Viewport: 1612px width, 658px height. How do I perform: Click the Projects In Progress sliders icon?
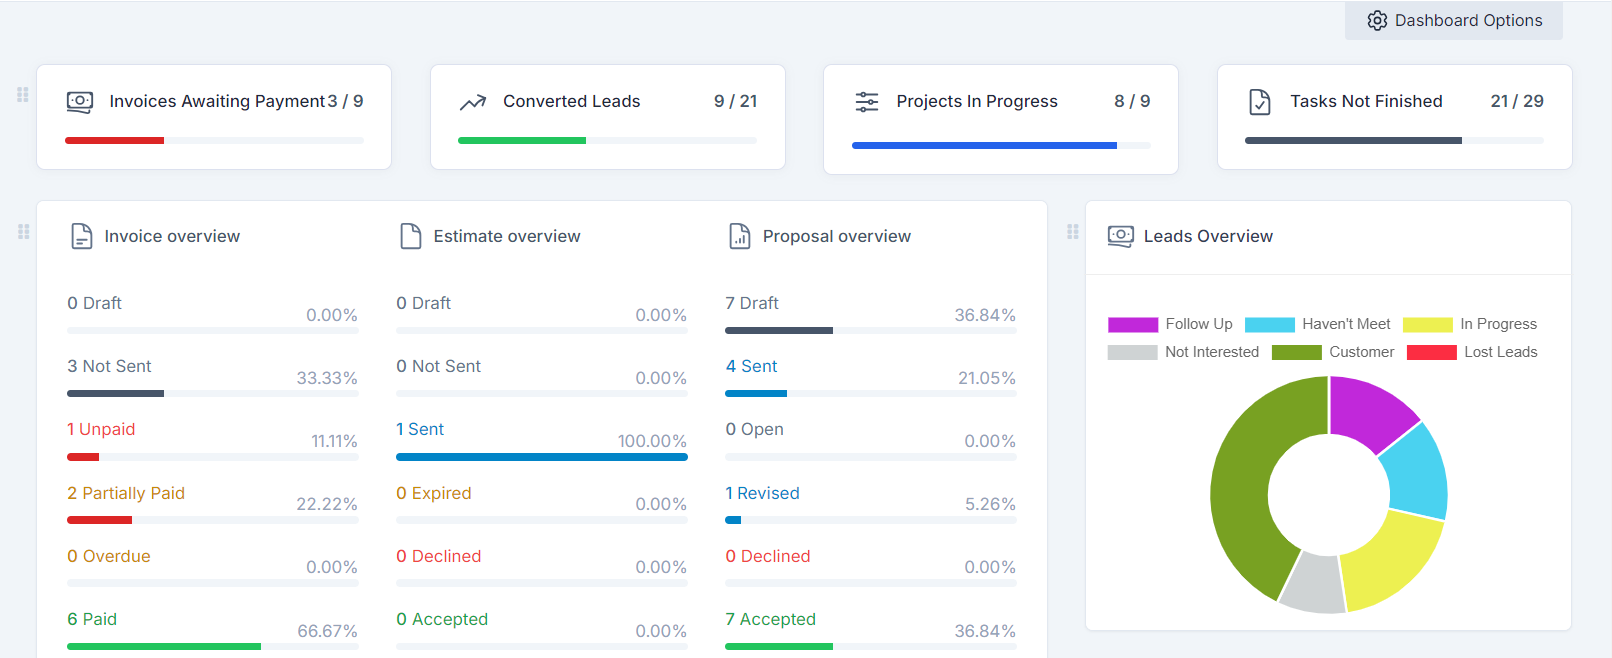[x=867, y=102]
